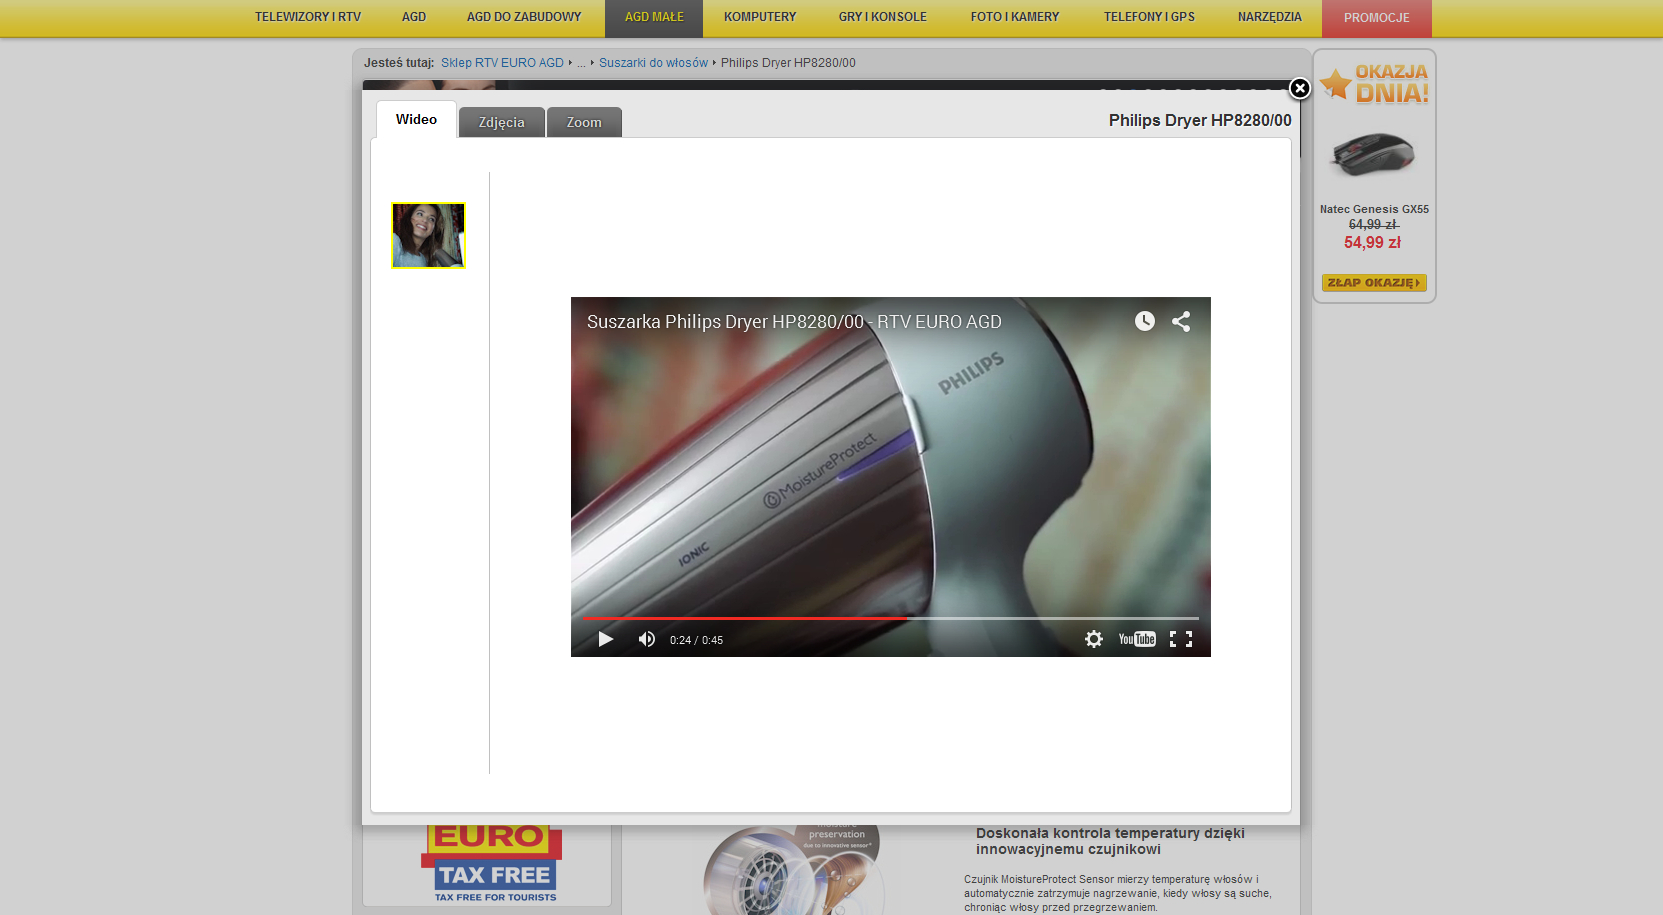Select the woman video thumbnail
This screenshot has height=915, width=1663.
pyautogui.click(x=428, y=236)
